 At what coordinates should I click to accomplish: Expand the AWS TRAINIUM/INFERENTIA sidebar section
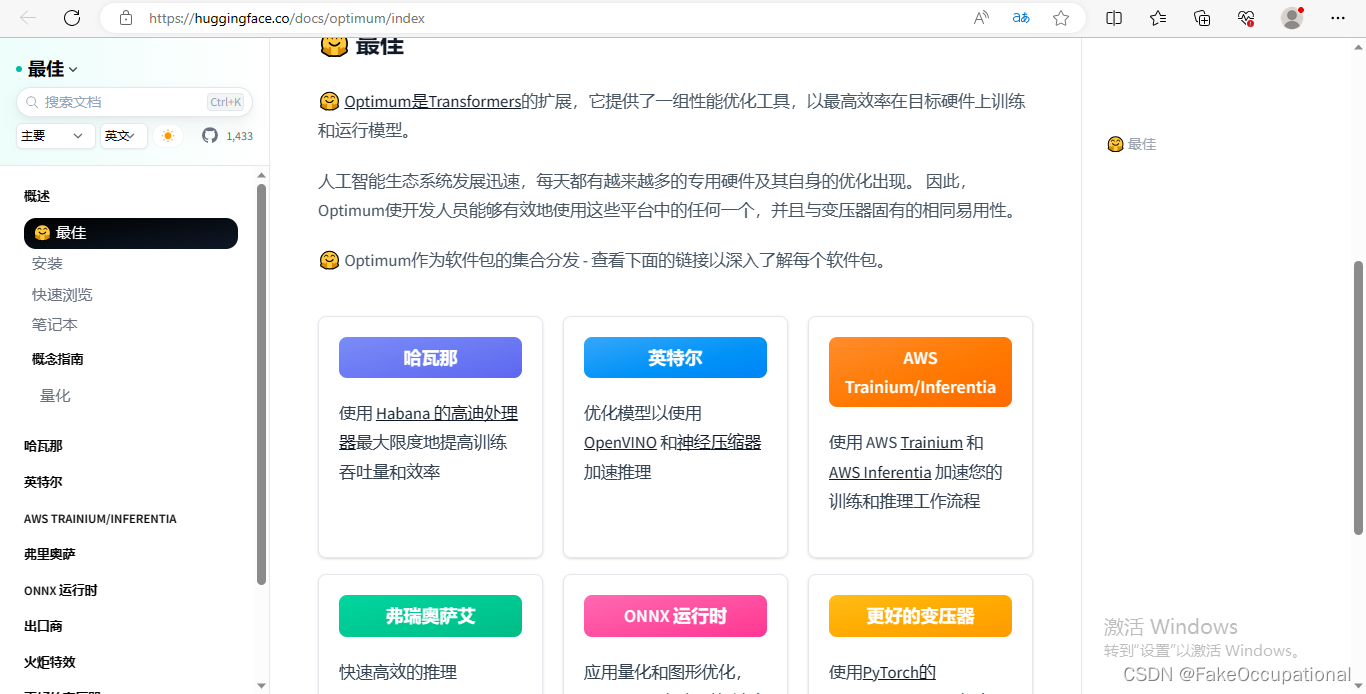coord(100,519)
